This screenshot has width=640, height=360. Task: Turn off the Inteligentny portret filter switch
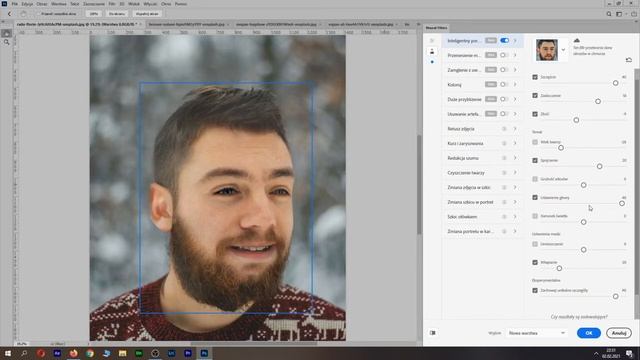(x=504, y=40)
